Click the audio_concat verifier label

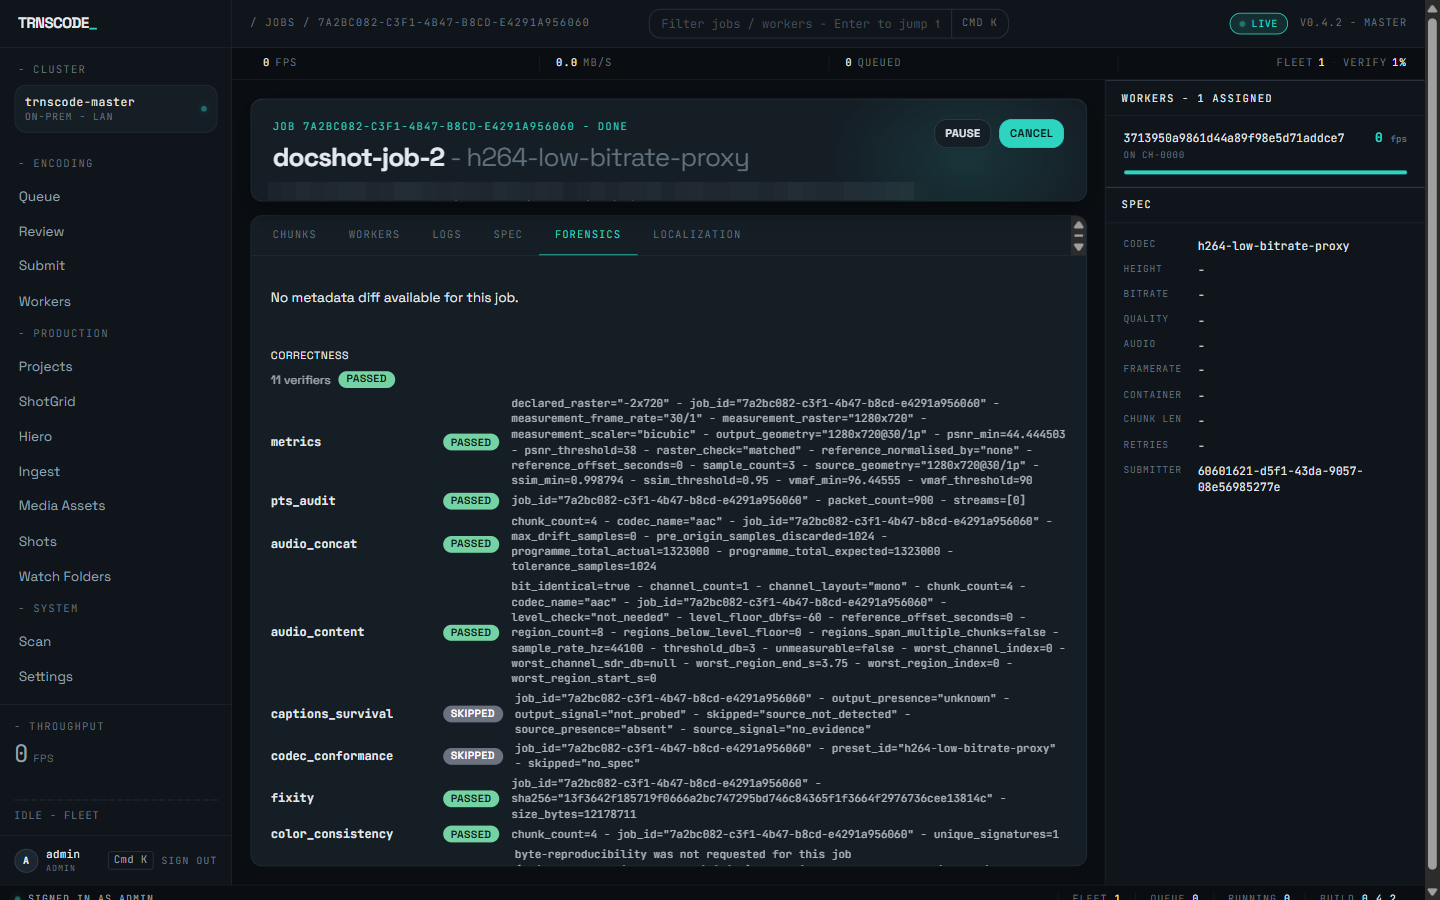[314, 544]
